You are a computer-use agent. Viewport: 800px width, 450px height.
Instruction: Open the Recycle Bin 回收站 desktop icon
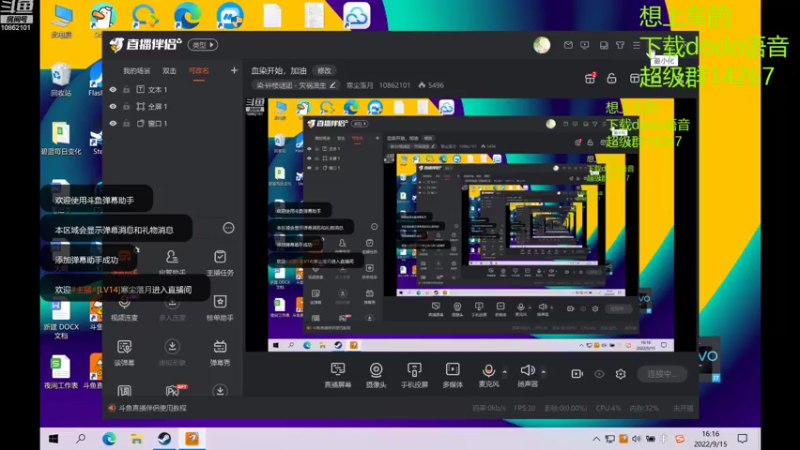click(x=61, y=80)
